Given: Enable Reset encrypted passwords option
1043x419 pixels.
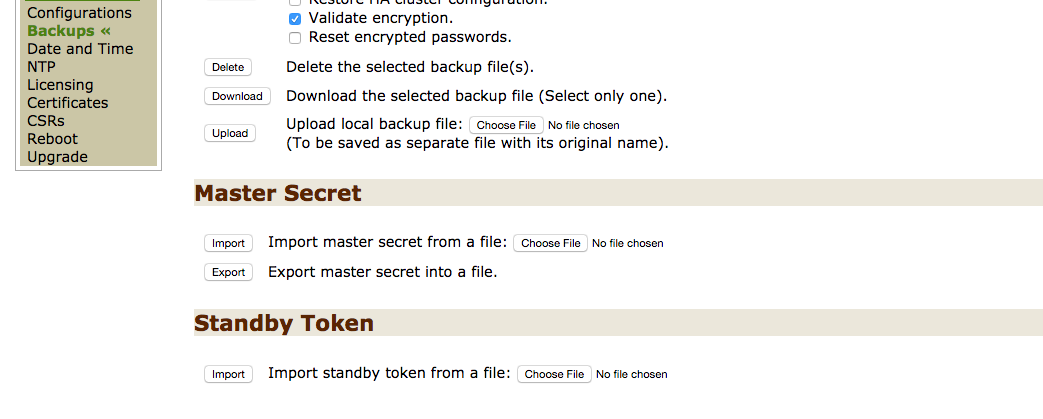Looking at the screenshot, I should 295,38.
